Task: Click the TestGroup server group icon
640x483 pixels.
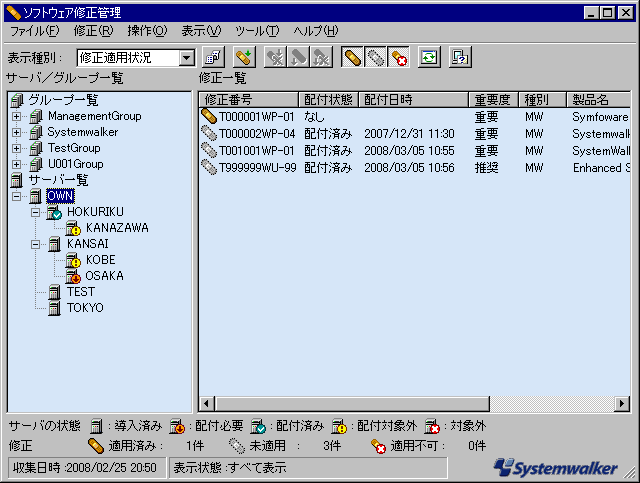Action: [36, 148]
